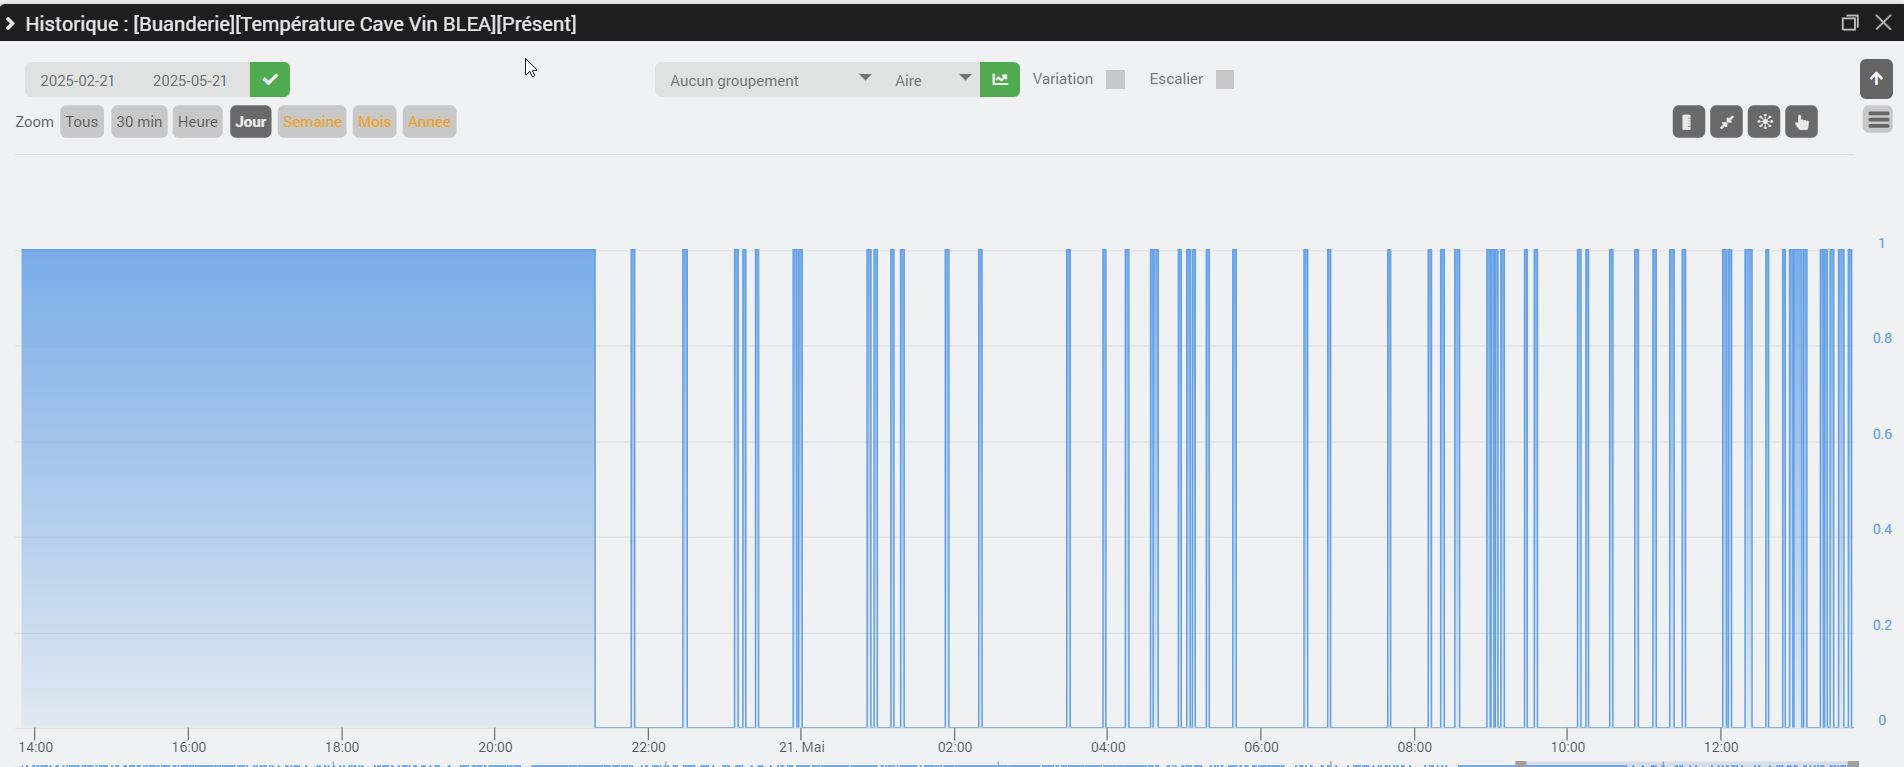Open the 'Aucun groupement' dropdown
This screenshot has height=767, width=1904.
click(x=767, y=80)
